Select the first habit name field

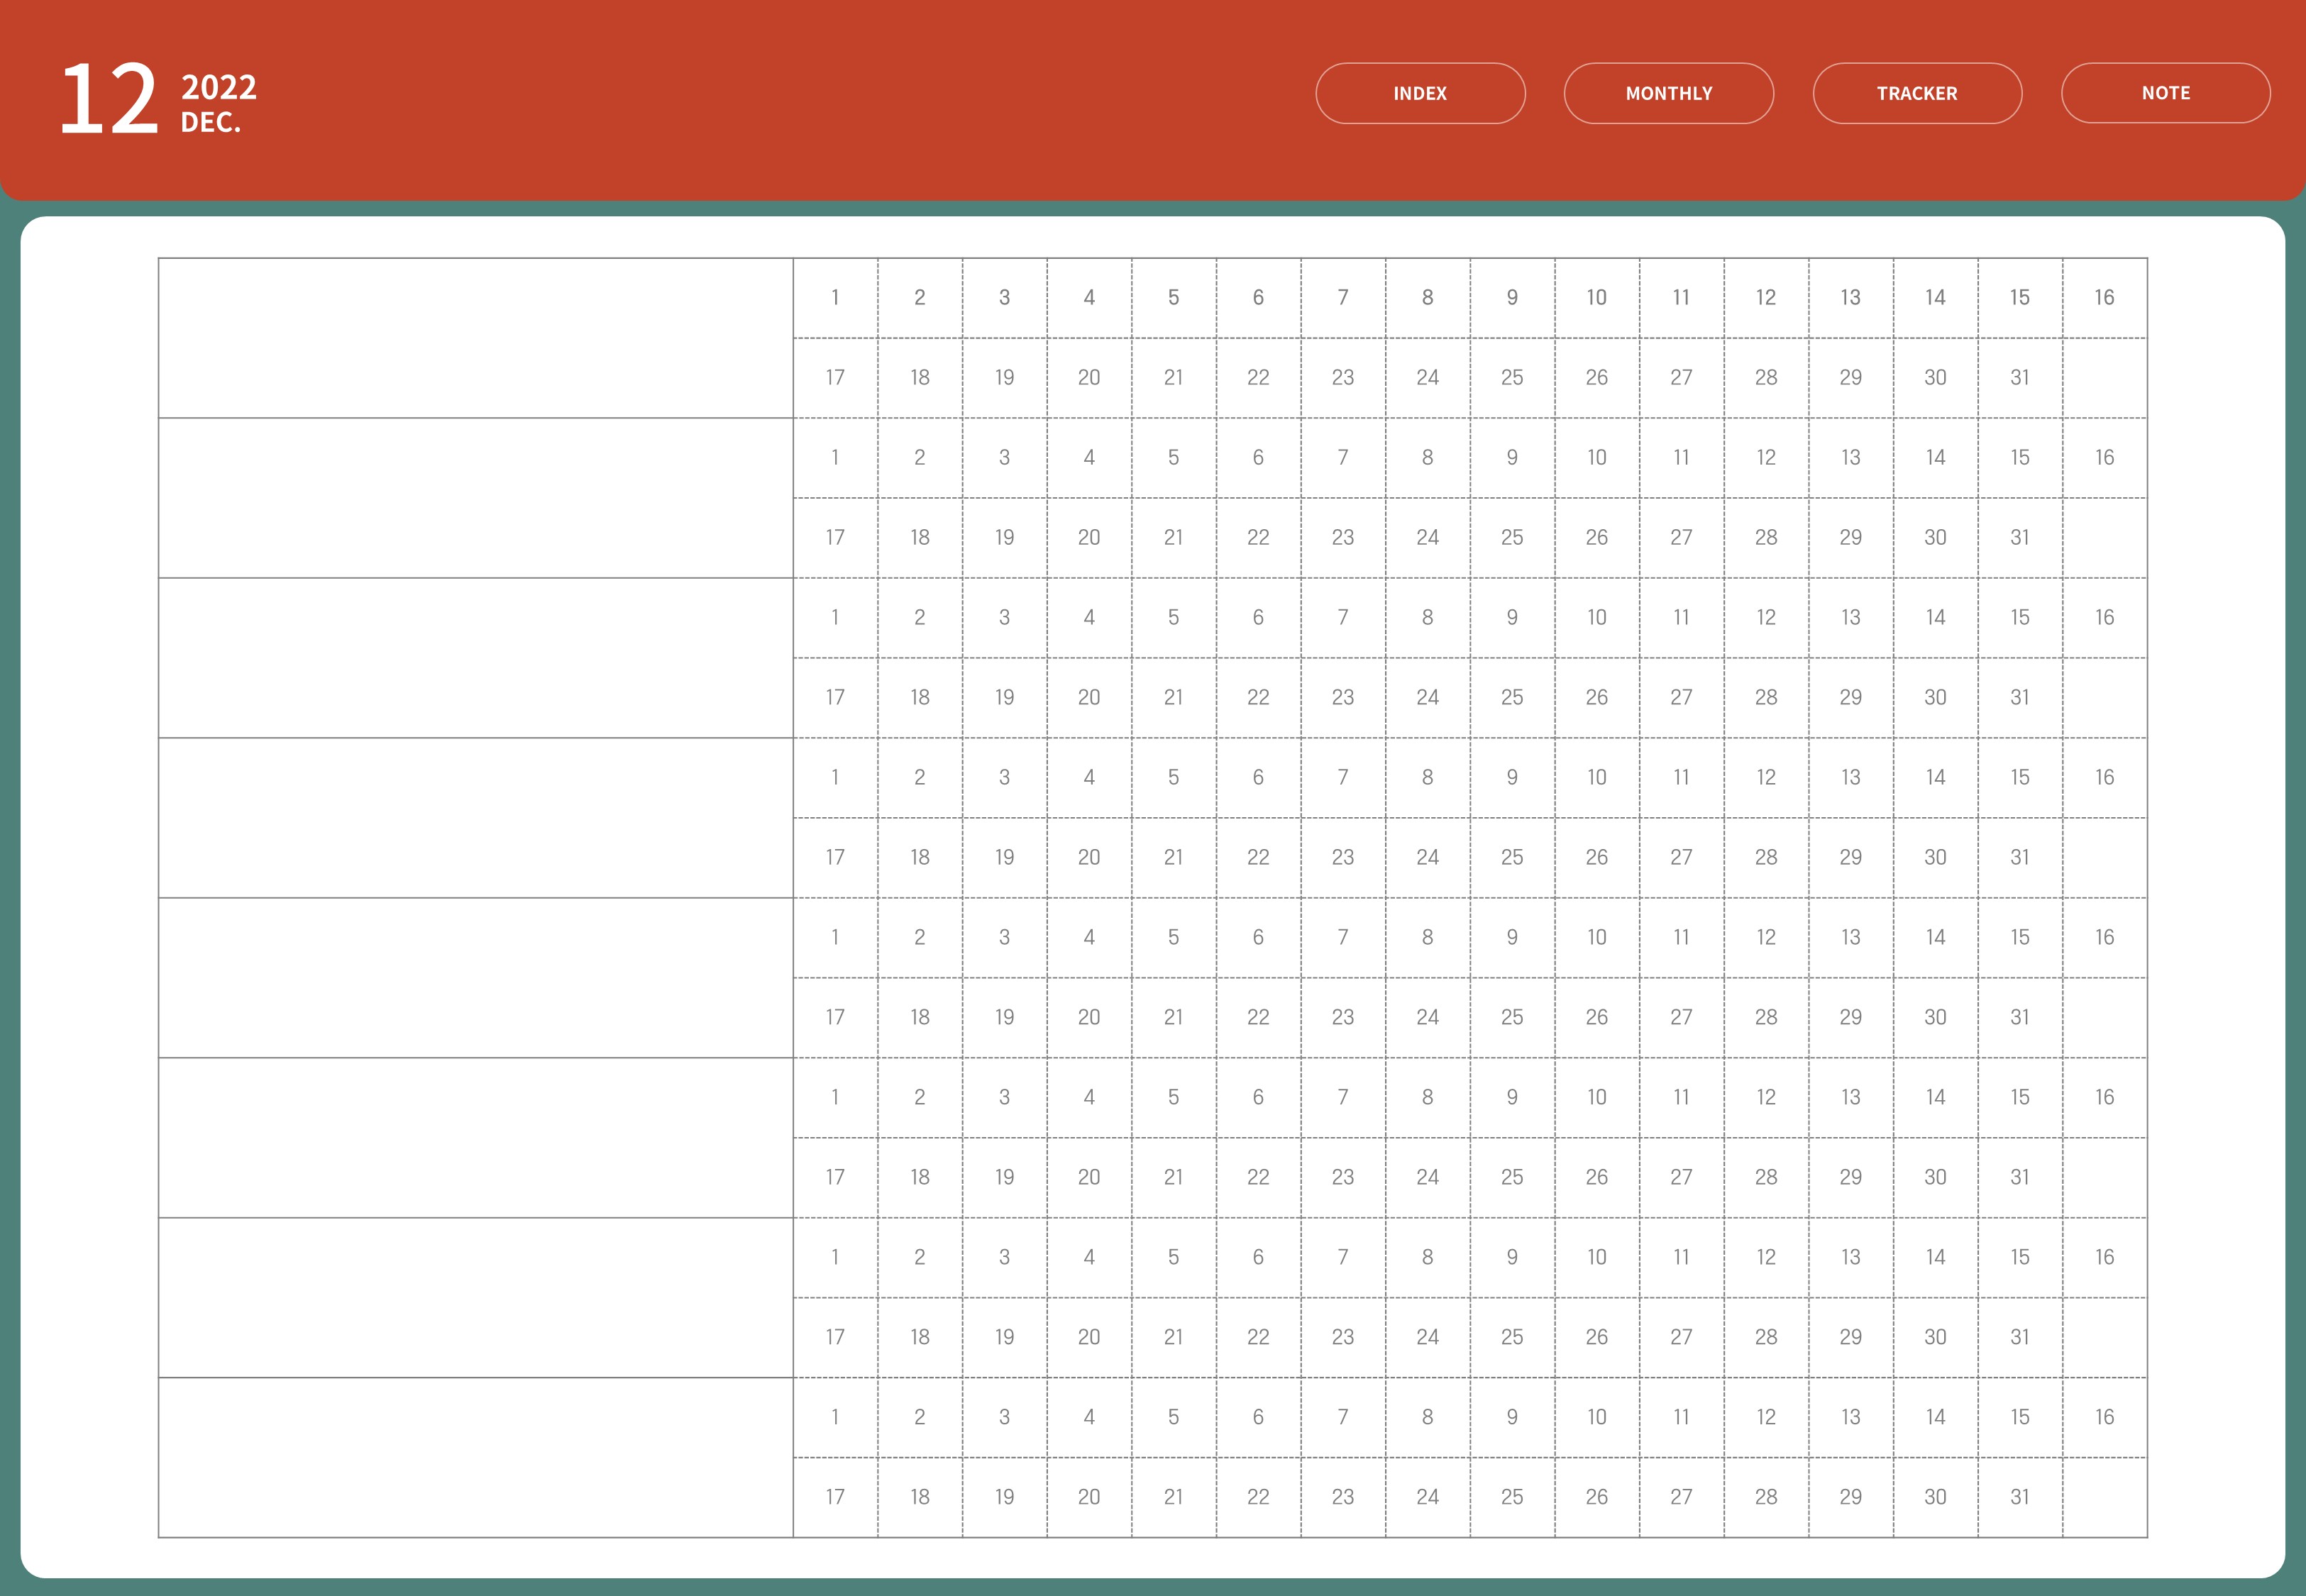click(x=476, y=338)
